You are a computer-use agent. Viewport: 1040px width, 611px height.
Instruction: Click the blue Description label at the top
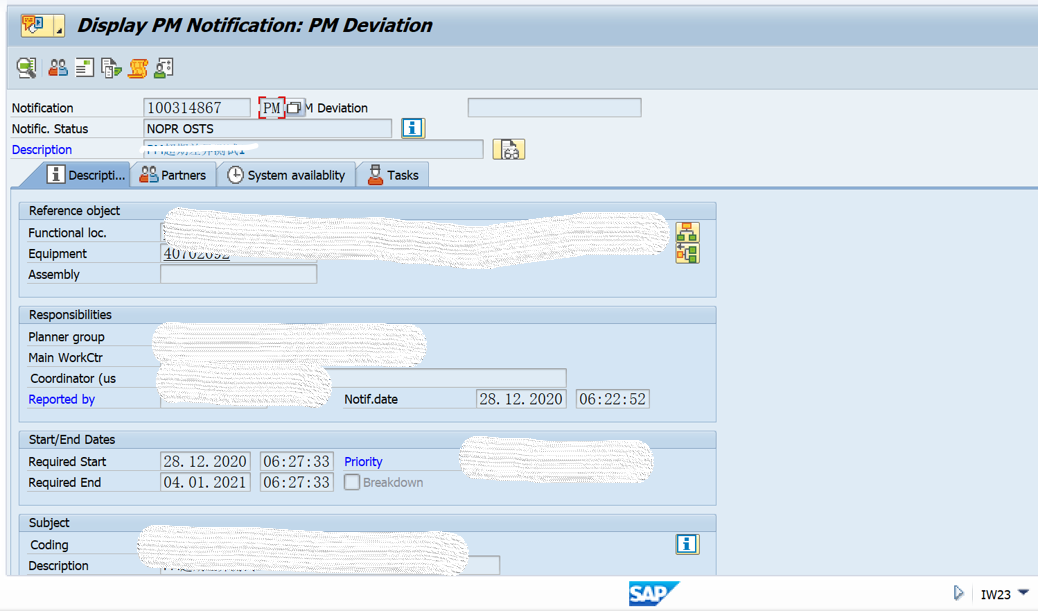(42, 150)
